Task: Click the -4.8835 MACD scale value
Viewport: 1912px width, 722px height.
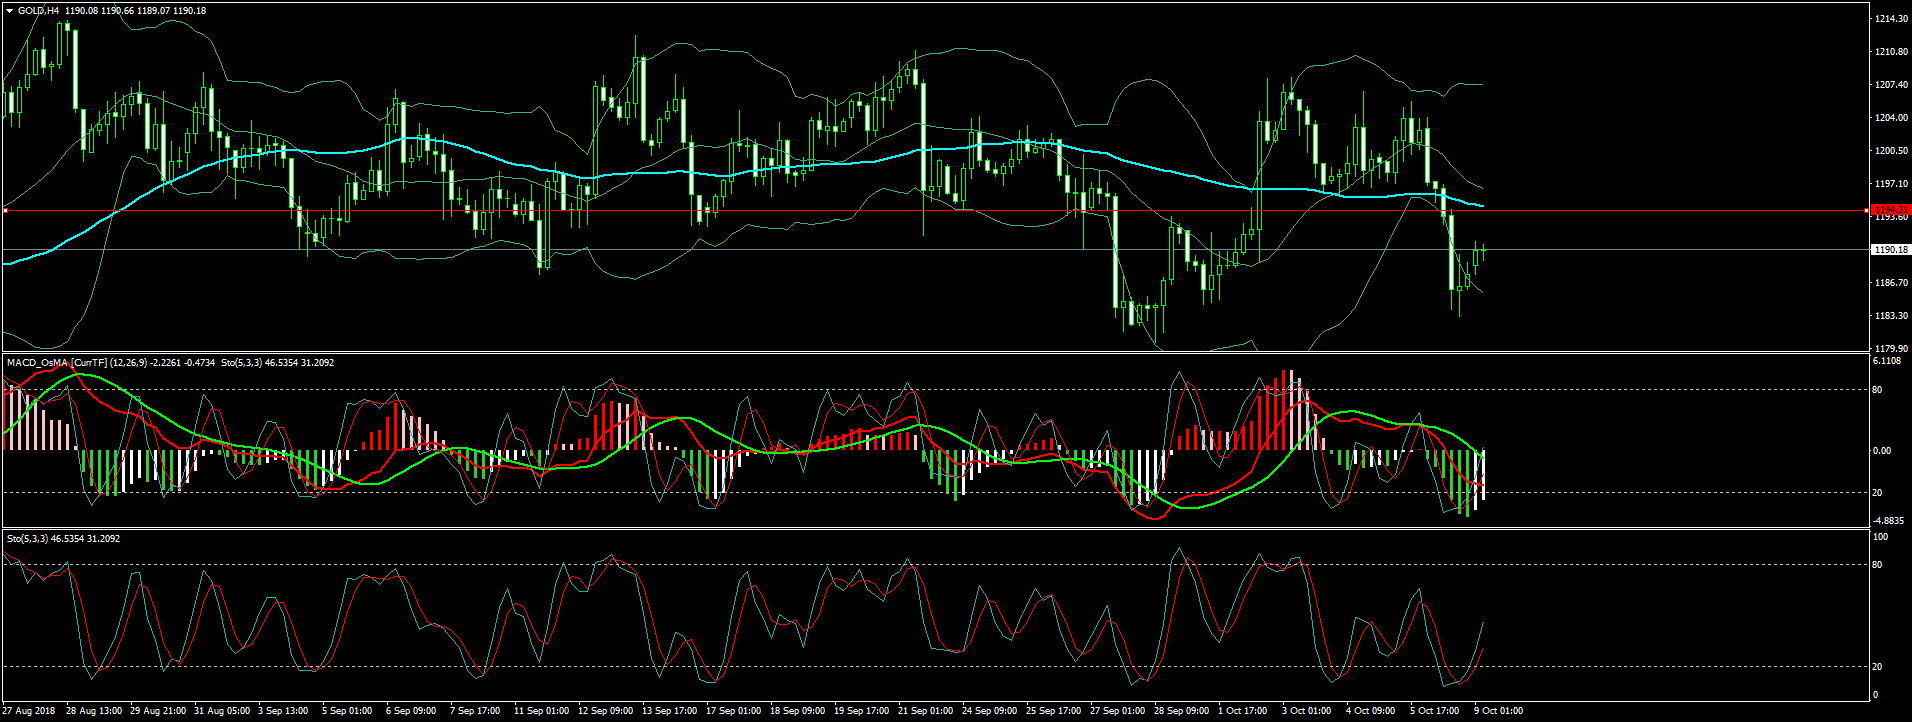Action: (1888, 520)
